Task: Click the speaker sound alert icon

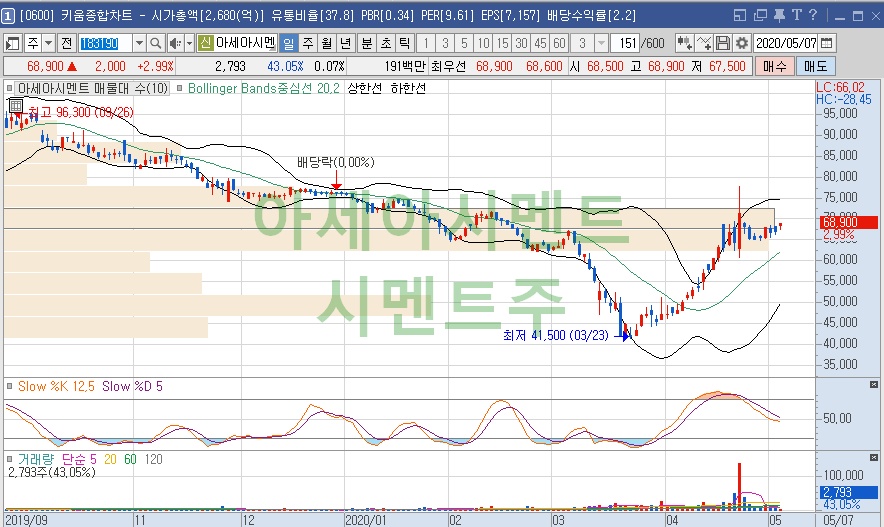Action: 175,43
